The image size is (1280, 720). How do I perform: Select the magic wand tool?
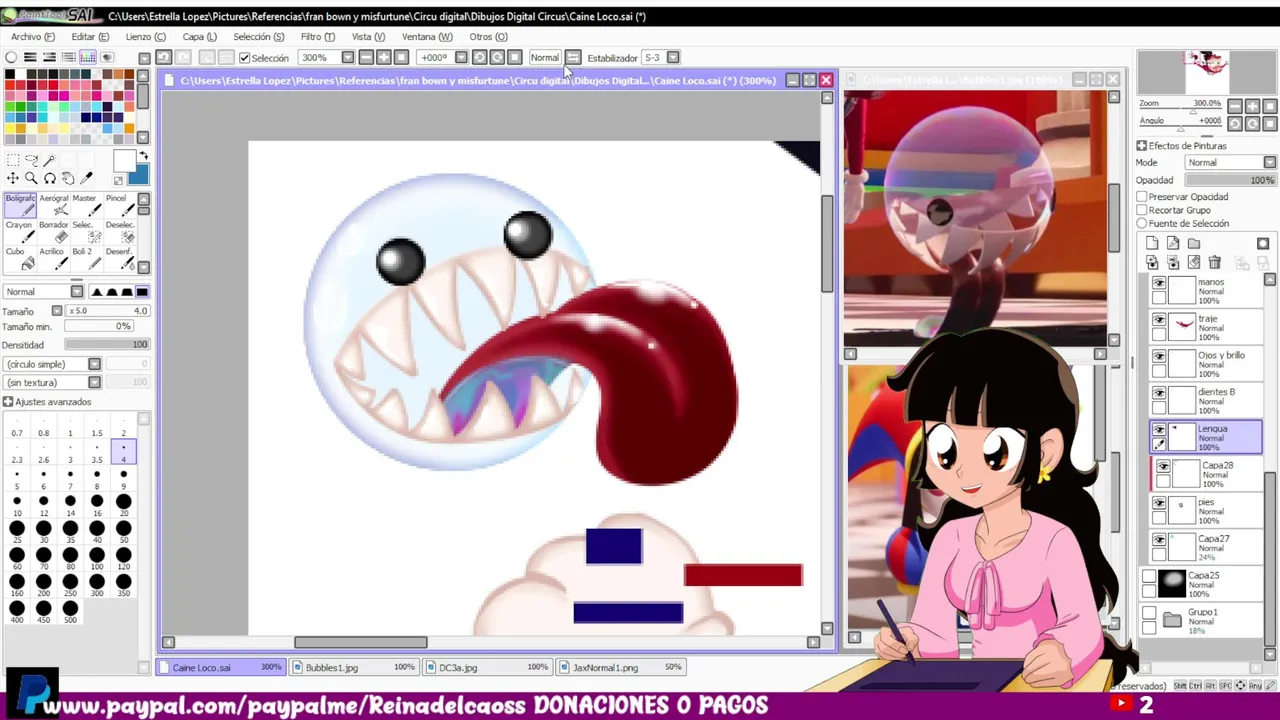(50, 160)
